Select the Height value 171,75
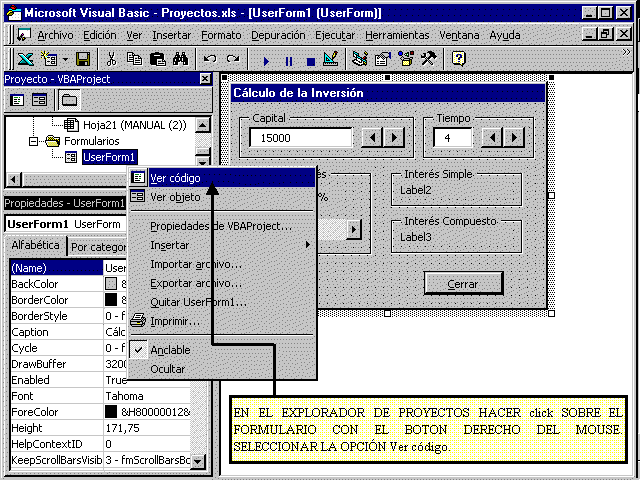 [147, 428]
